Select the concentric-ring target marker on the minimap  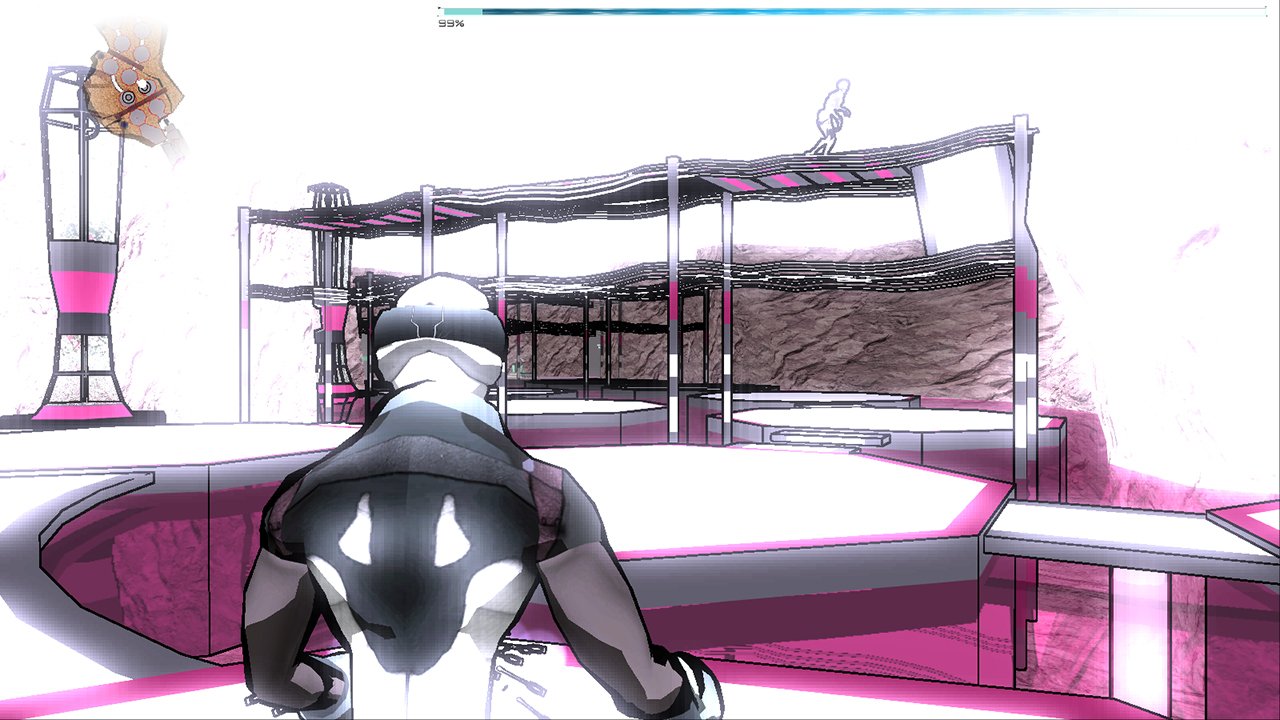(128, 97)
